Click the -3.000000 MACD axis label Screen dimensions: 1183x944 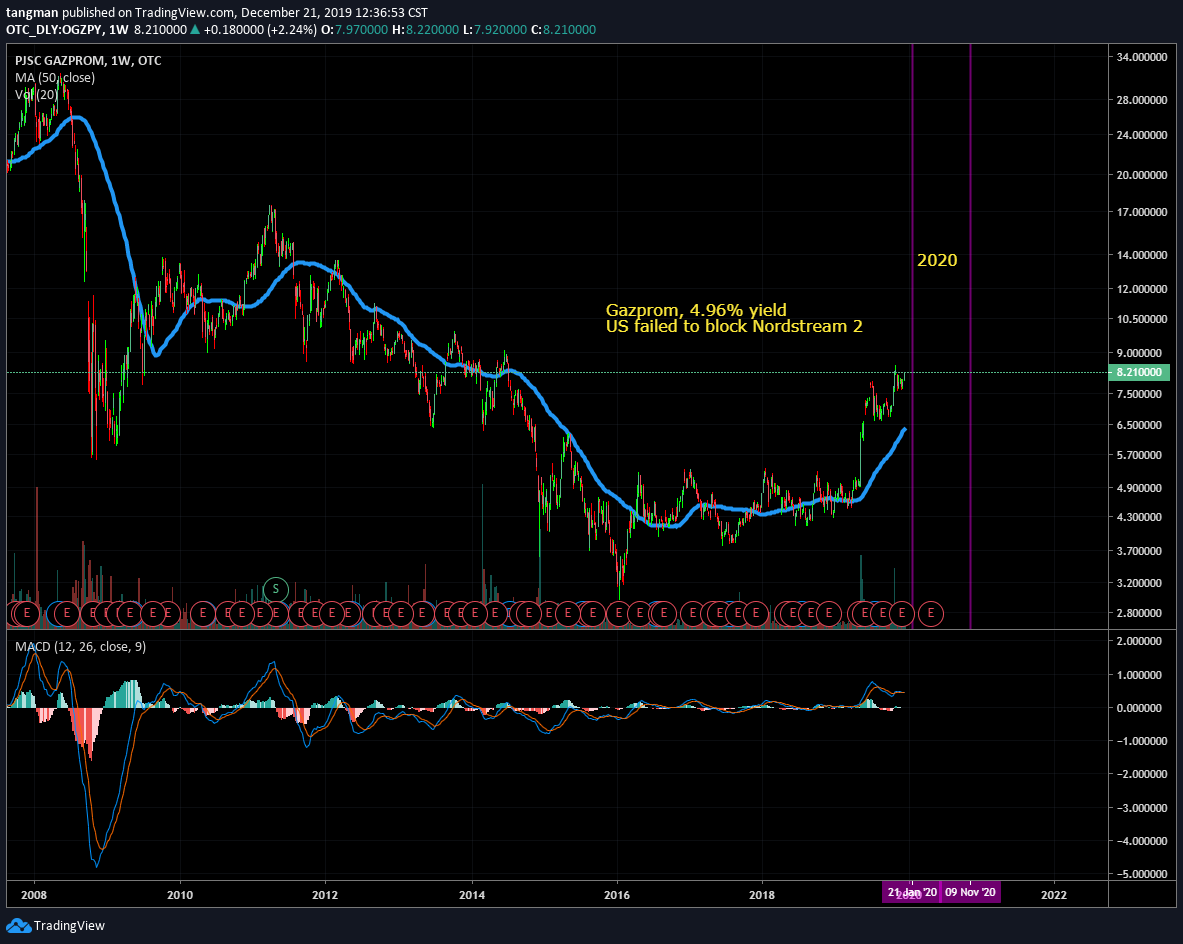click(1140, 807)
